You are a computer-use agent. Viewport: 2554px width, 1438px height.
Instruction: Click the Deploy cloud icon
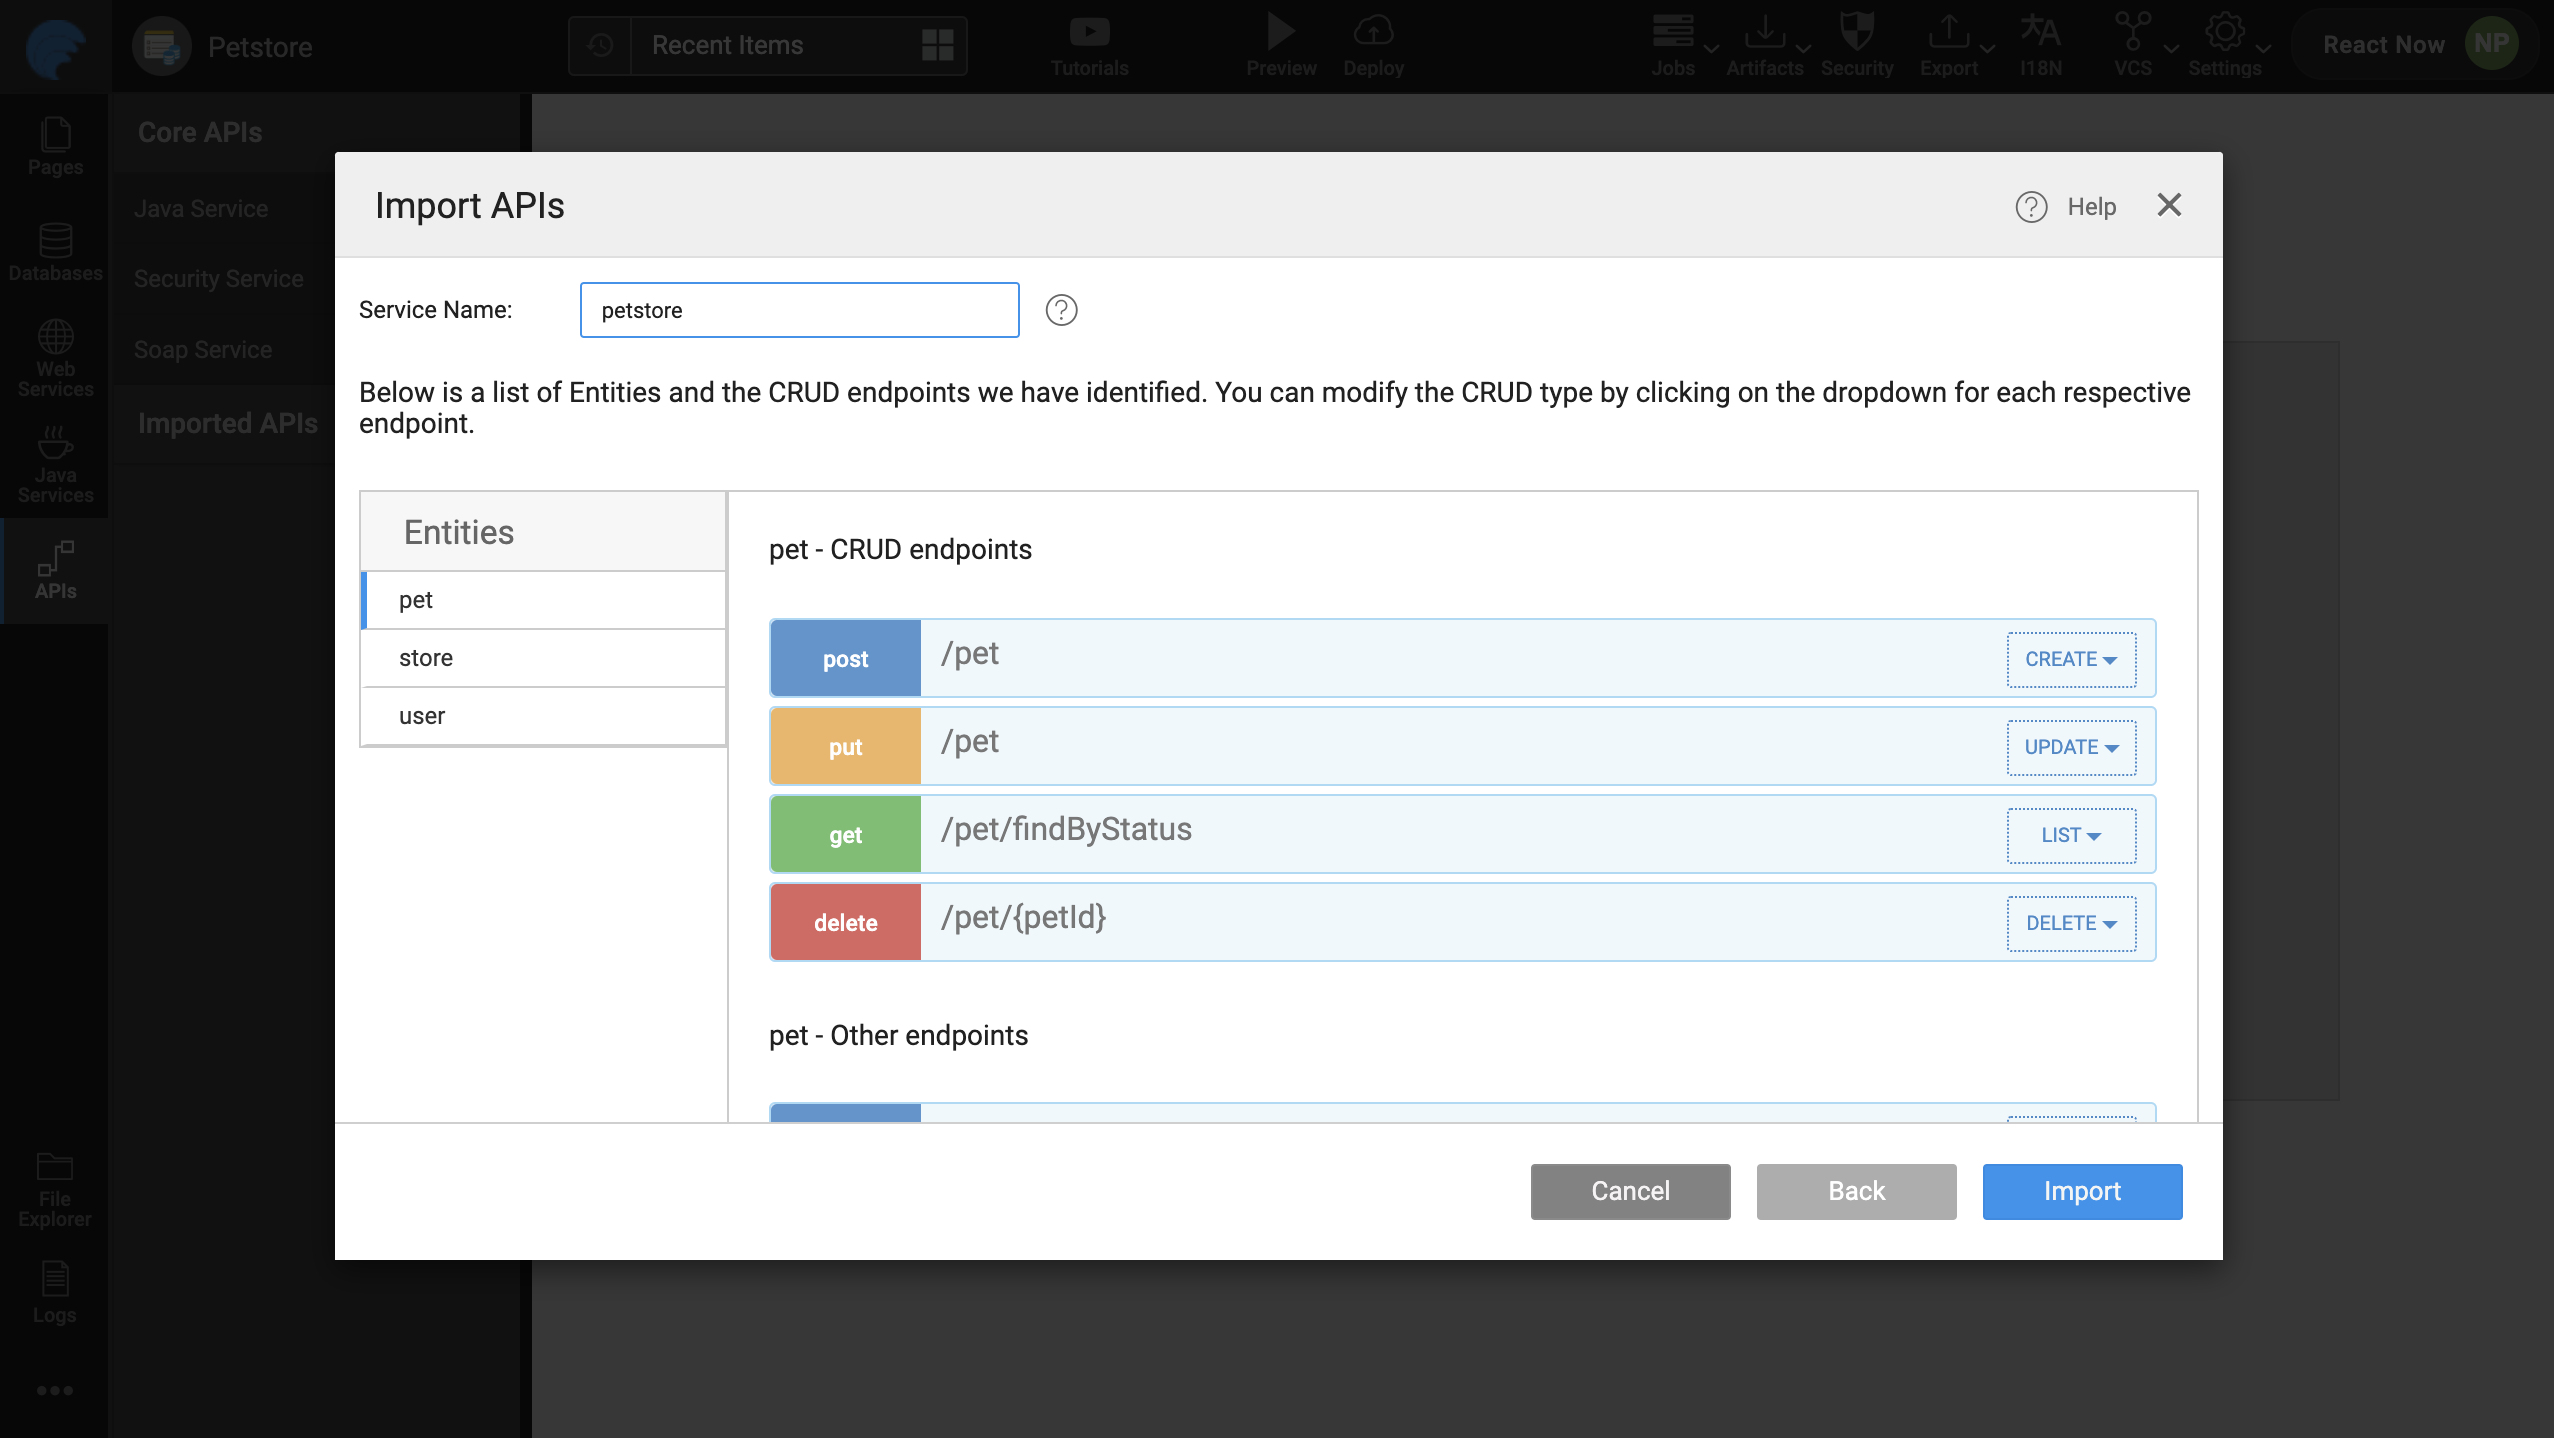coord(1373,32)
